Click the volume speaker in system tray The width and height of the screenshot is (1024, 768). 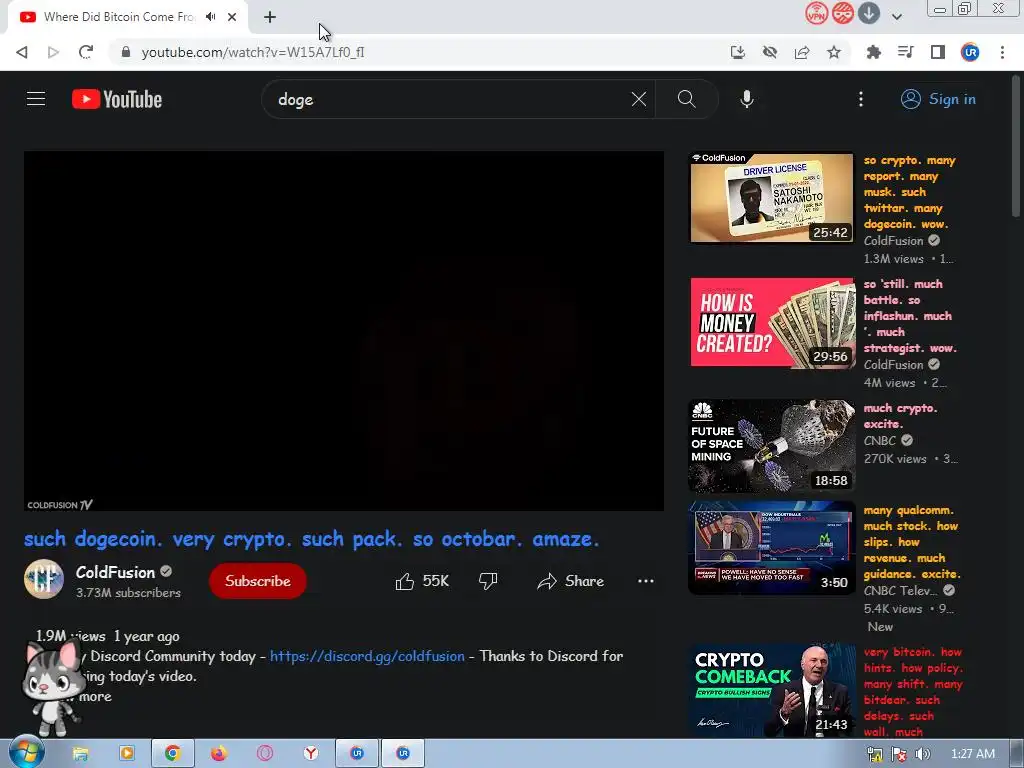pos(923,754)
